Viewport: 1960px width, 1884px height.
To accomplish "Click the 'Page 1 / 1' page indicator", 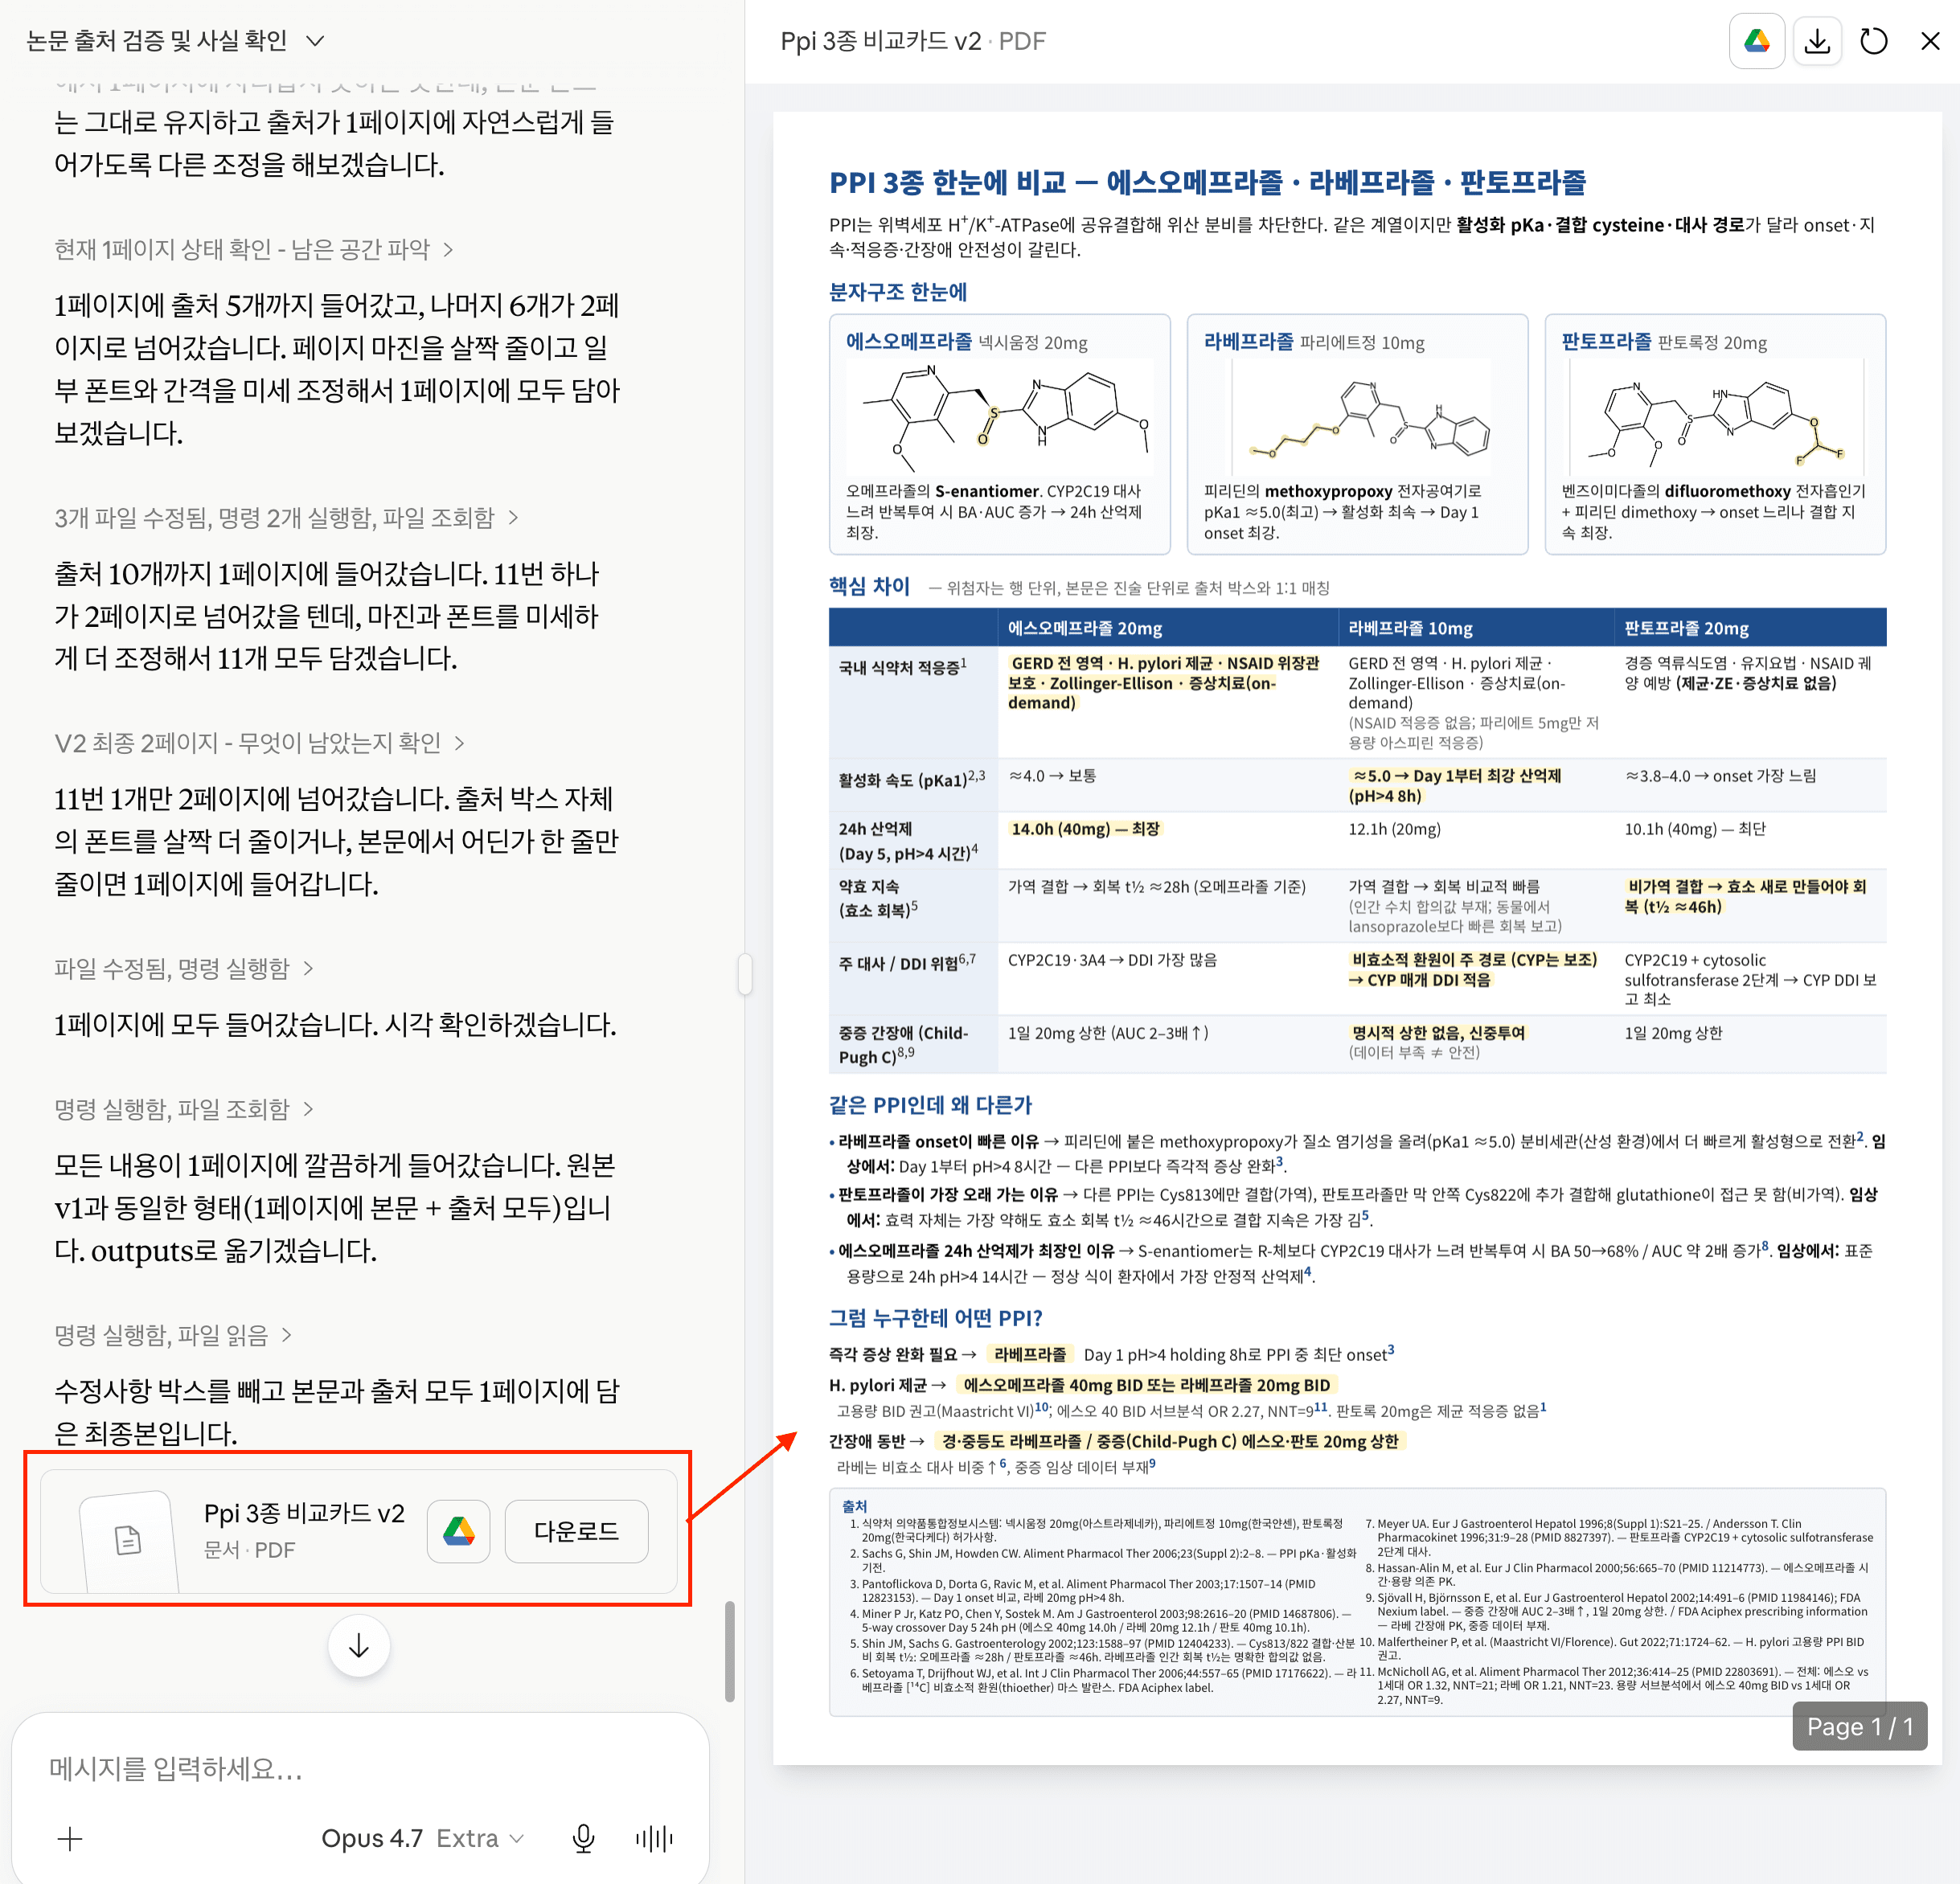I will tap(1860, 1727).
